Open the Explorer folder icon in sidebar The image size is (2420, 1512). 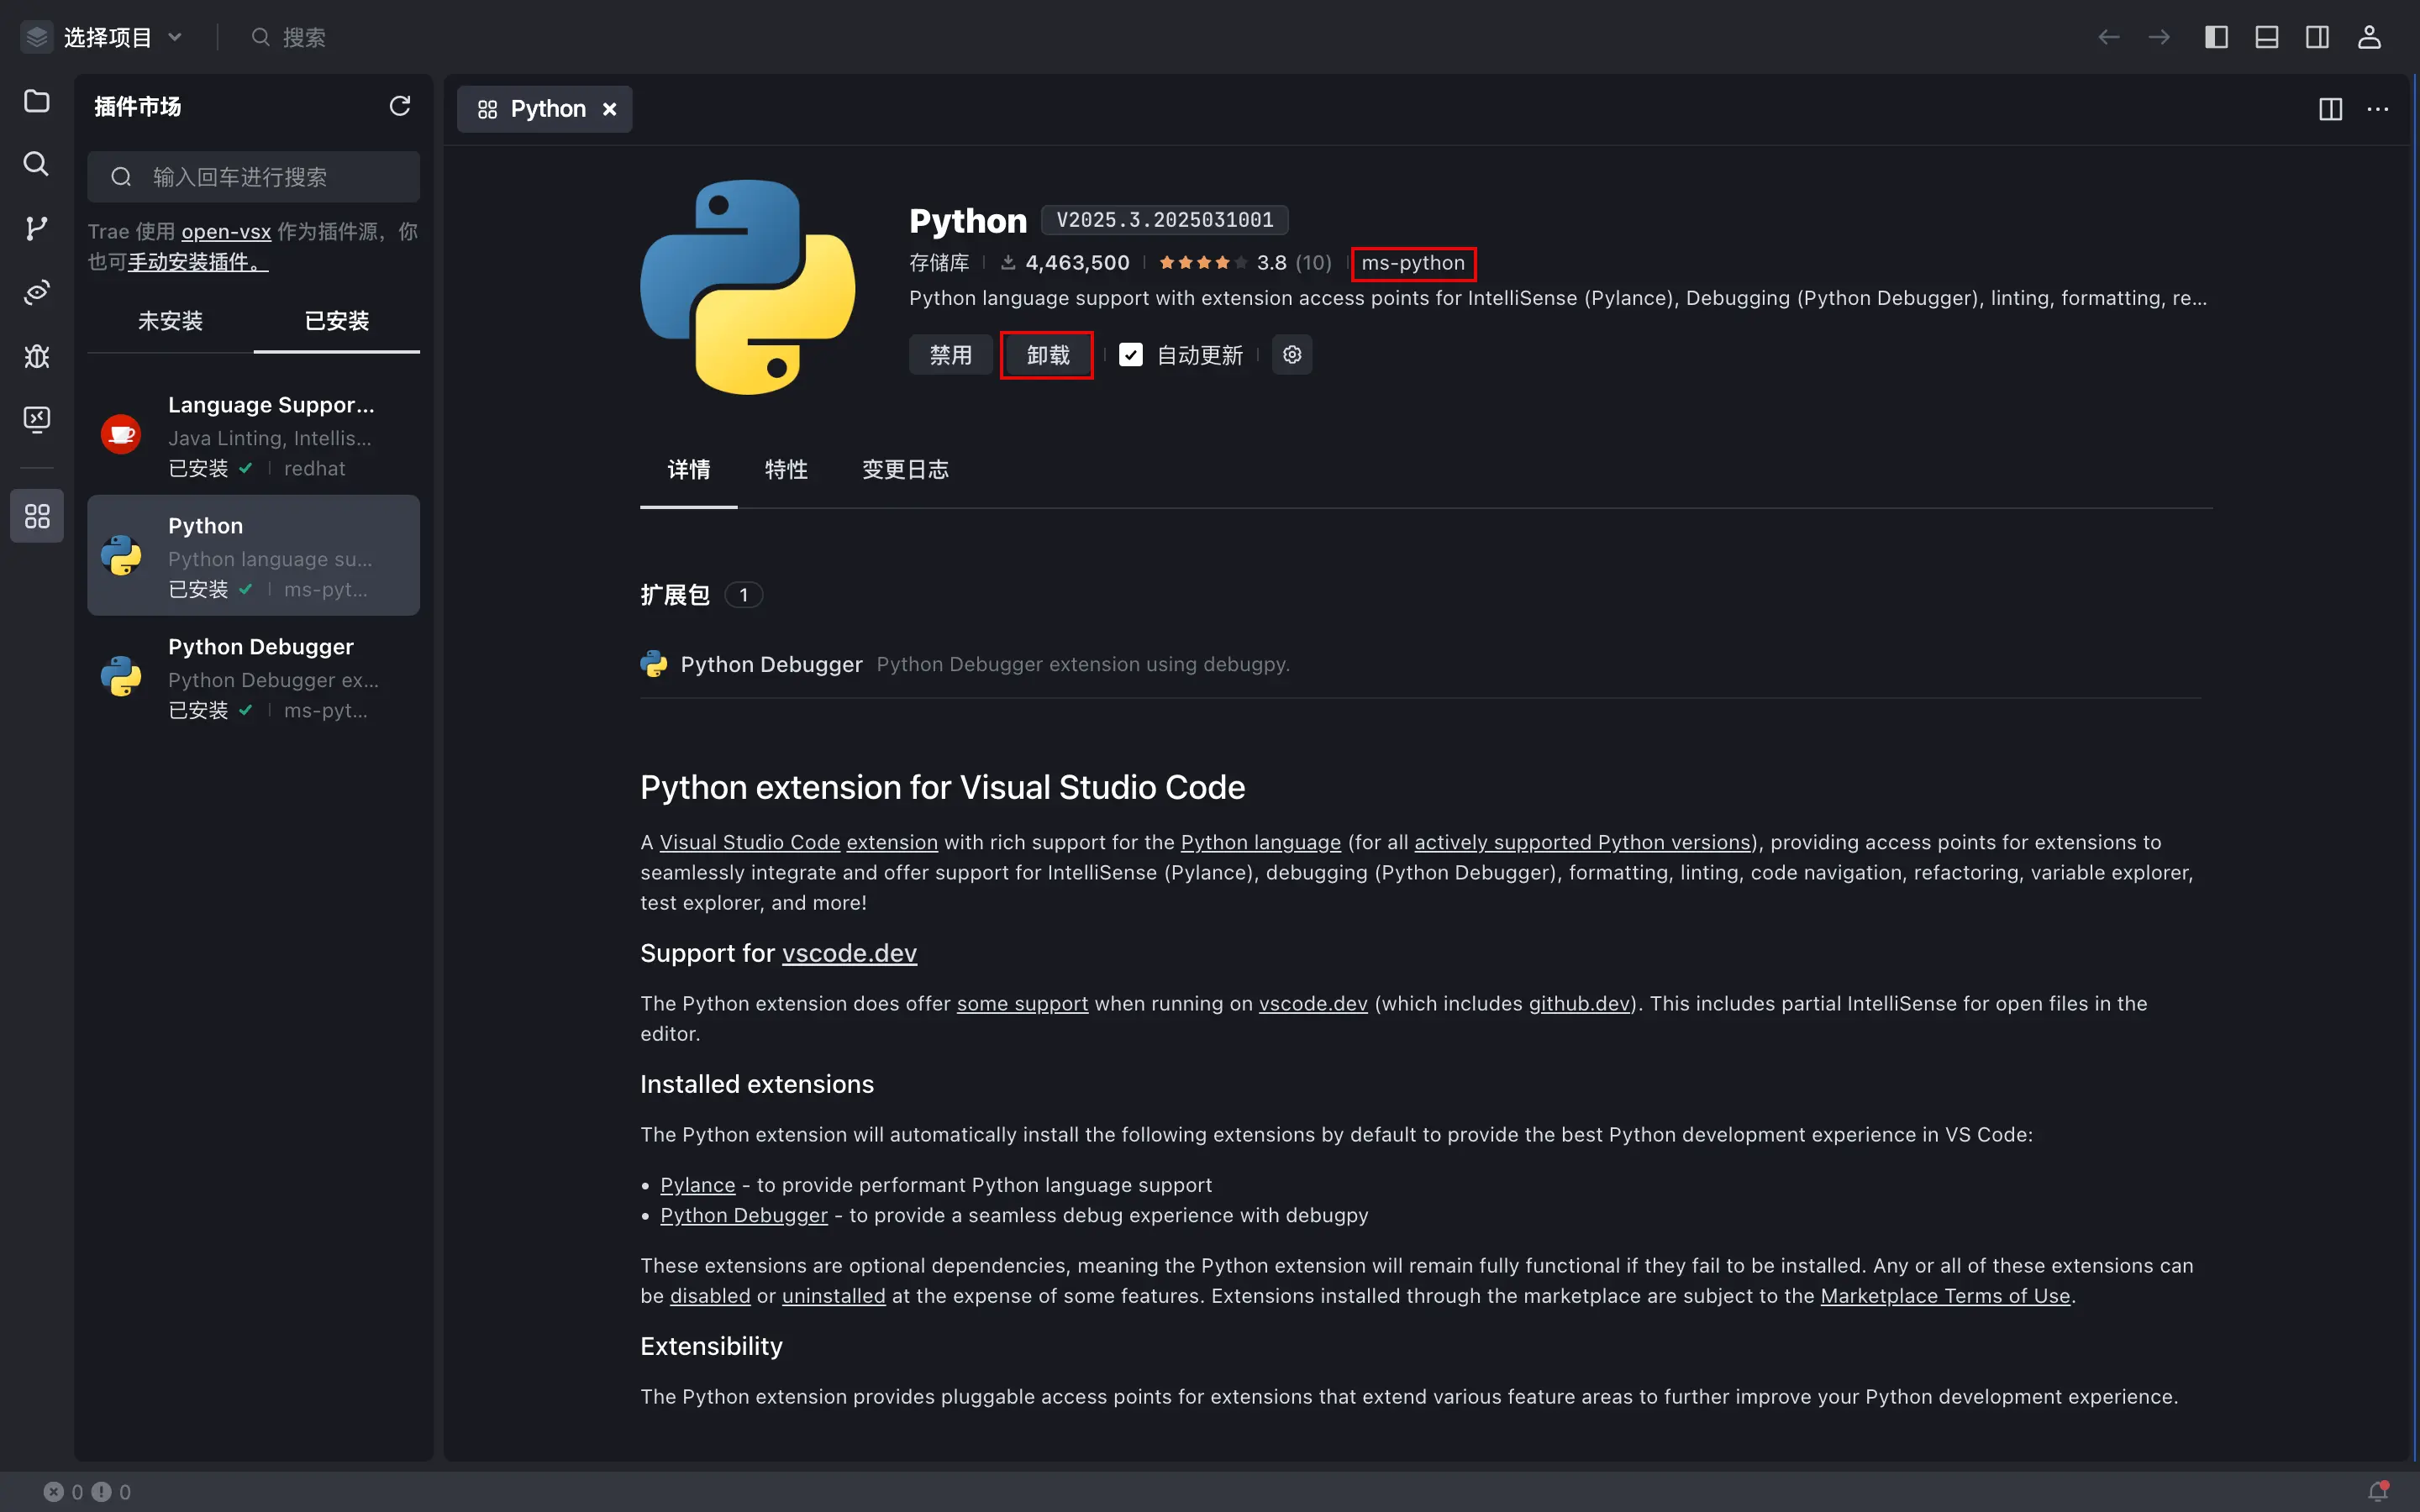coord(37,101)
